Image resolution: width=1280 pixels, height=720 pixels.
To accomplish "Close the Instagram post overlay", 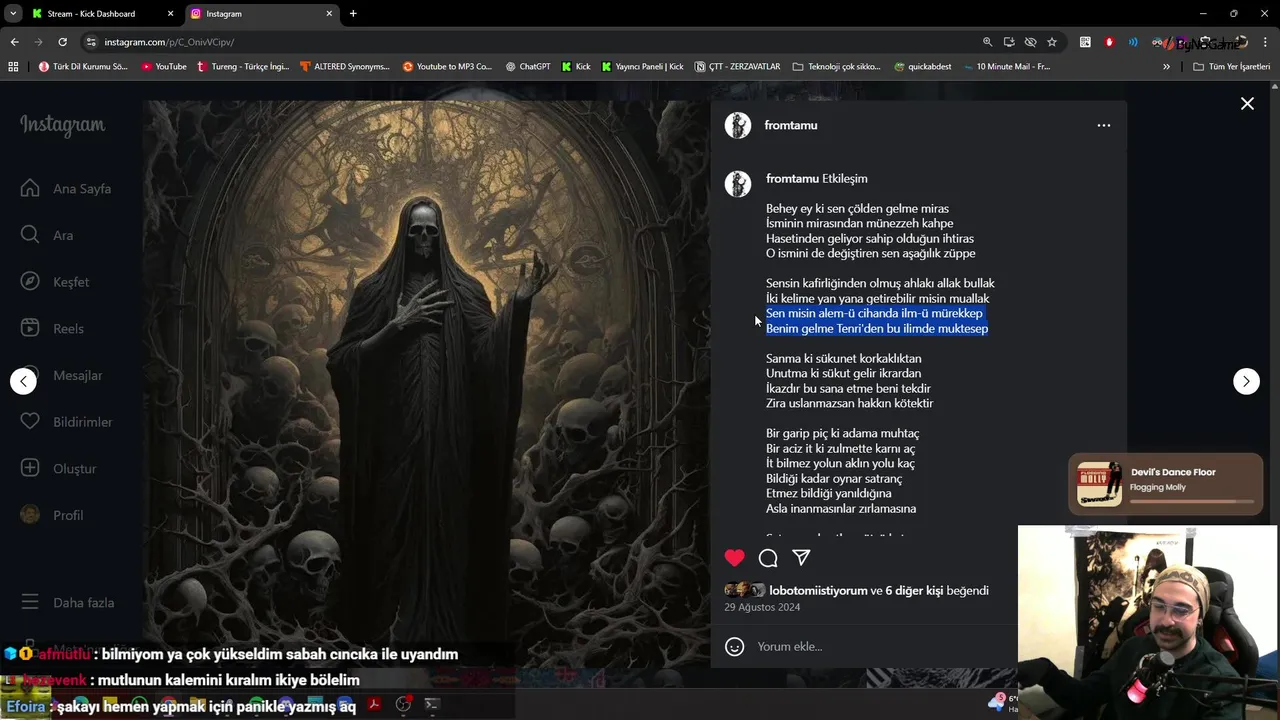I will [1247, 104].
